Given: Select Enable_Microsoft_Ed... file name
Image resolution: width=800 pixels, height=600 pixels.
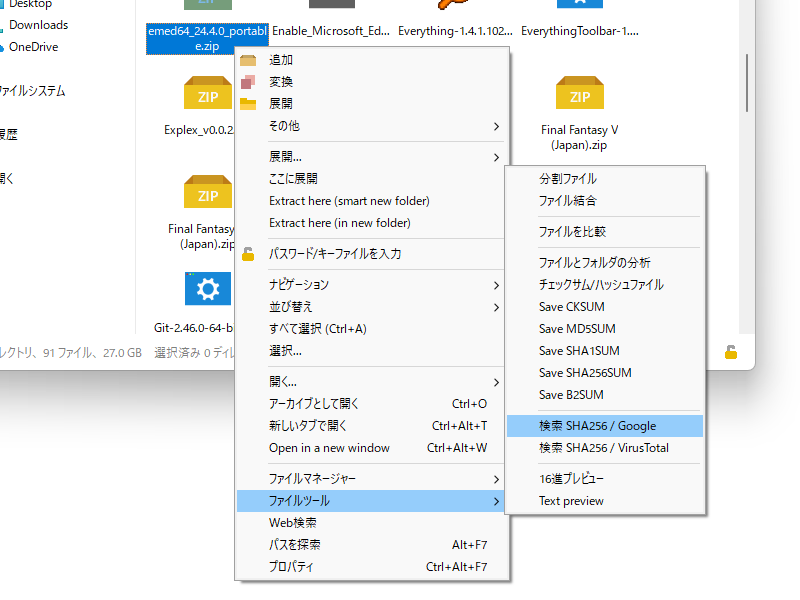Looking at the screenshot, I should tap(331, 31).
